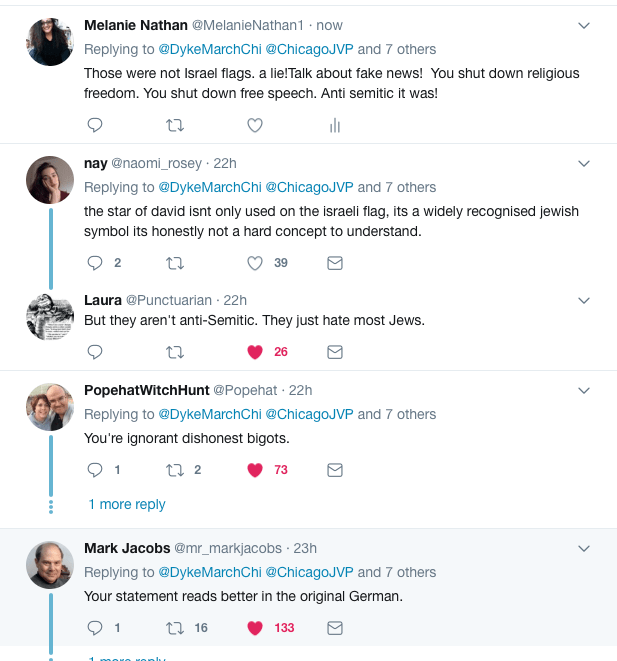Show 1 more reply under PopehatWitchHunt
This screenshot has width=617, height=661.
pyautogui.click(x=127, y=504)
